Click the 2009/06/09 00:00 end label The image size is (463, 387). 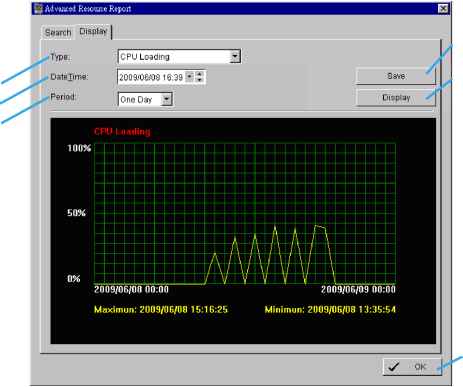coord(358,289)
